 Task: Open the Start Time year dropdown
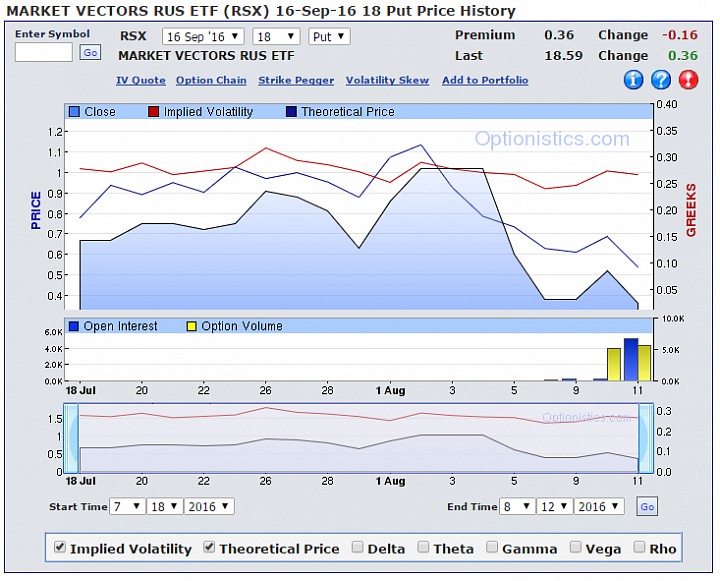click(x=209, y=507)
